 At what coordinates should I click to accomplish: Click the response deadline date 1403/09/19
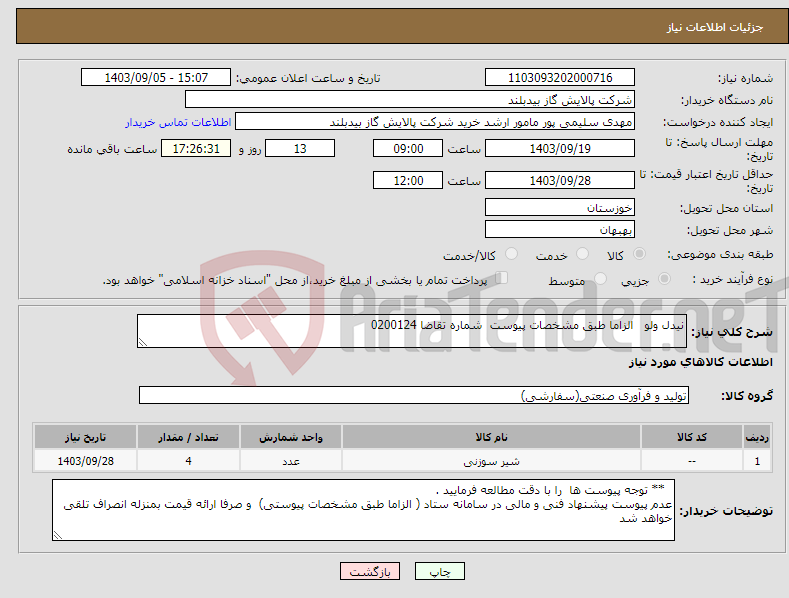pos(560,148)
